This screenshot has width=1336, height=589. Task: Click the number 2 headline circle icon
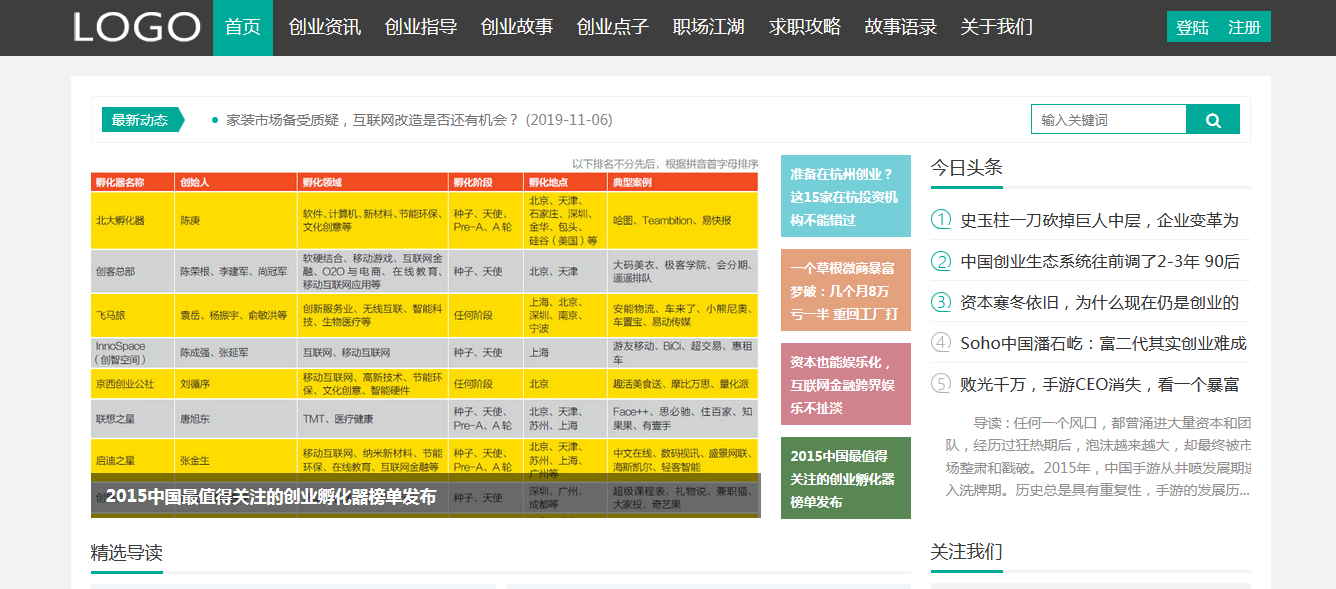[941, 261]
